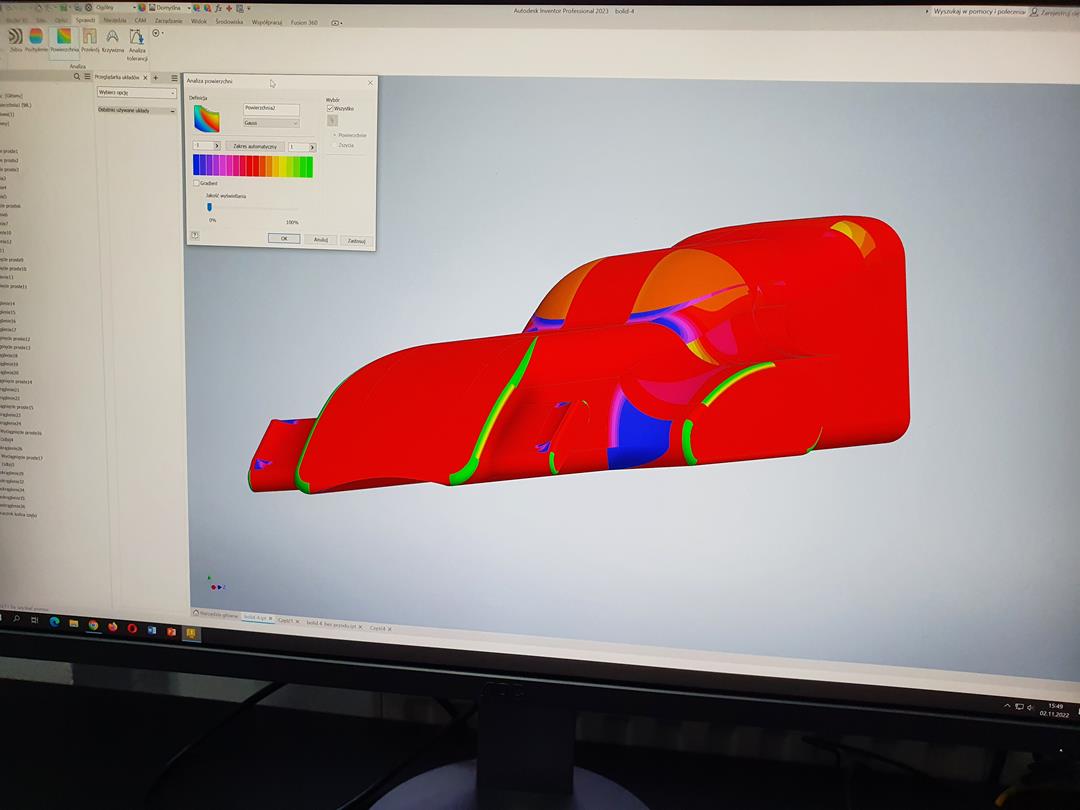Add a new browser panel with plus
Viewport: 1080px width, 810px height.
pos(156,77)
